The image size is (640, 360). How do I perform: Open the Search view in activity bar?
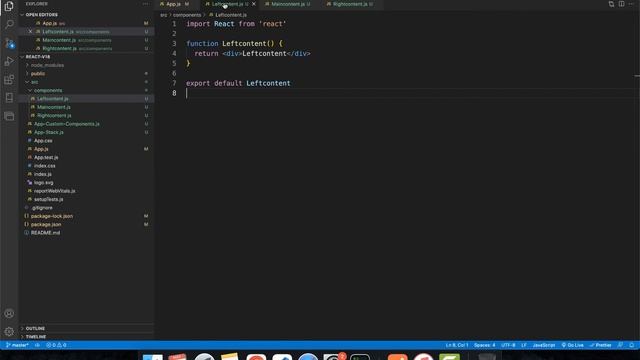(9, 24)
